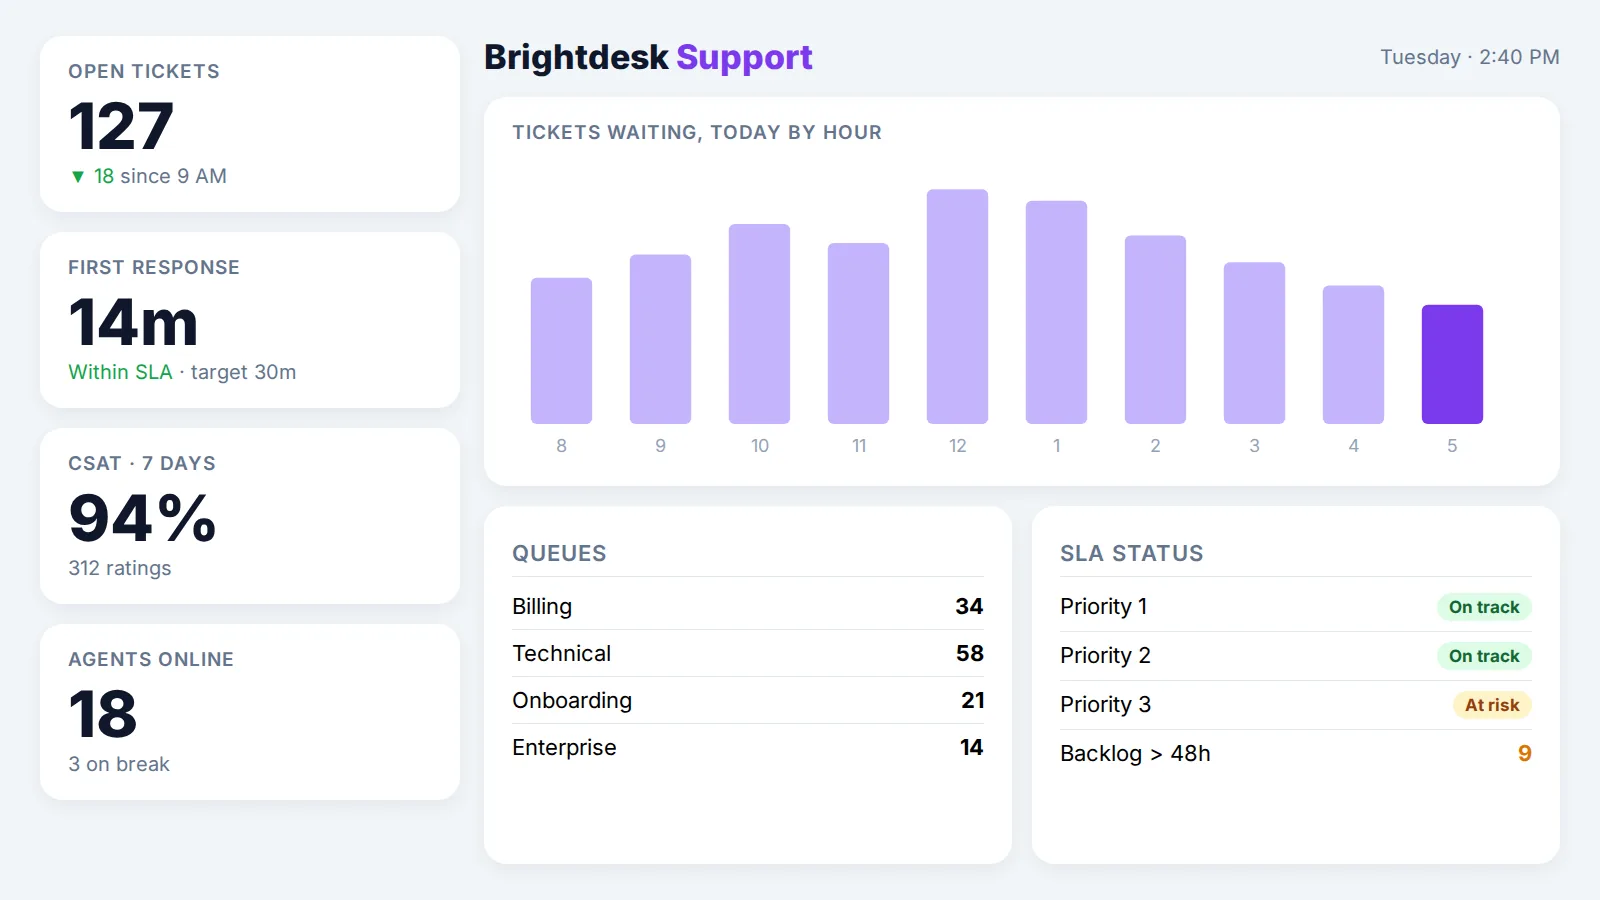1600x900 pixels.
Task: Click the orange backlog count 9
Action: 1524,753
